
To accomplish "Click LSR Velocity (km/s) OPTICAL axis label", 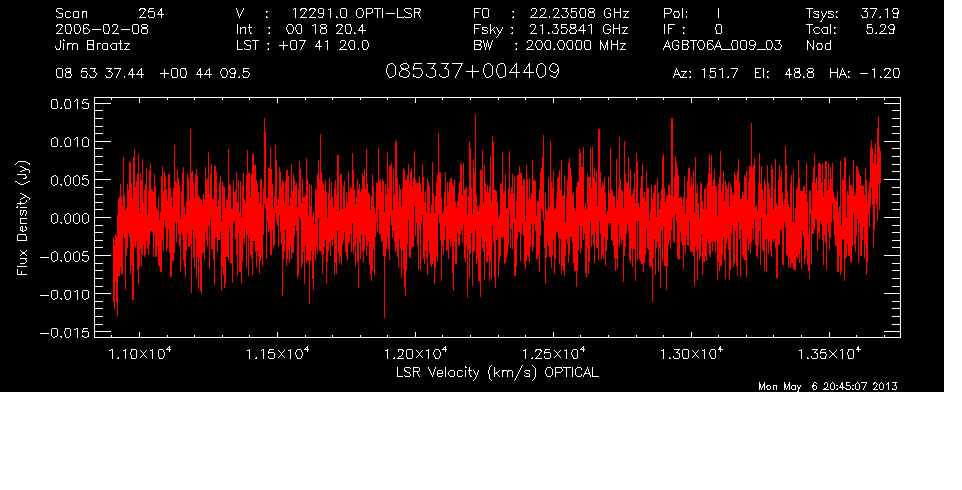I will (x=497, y=372).
